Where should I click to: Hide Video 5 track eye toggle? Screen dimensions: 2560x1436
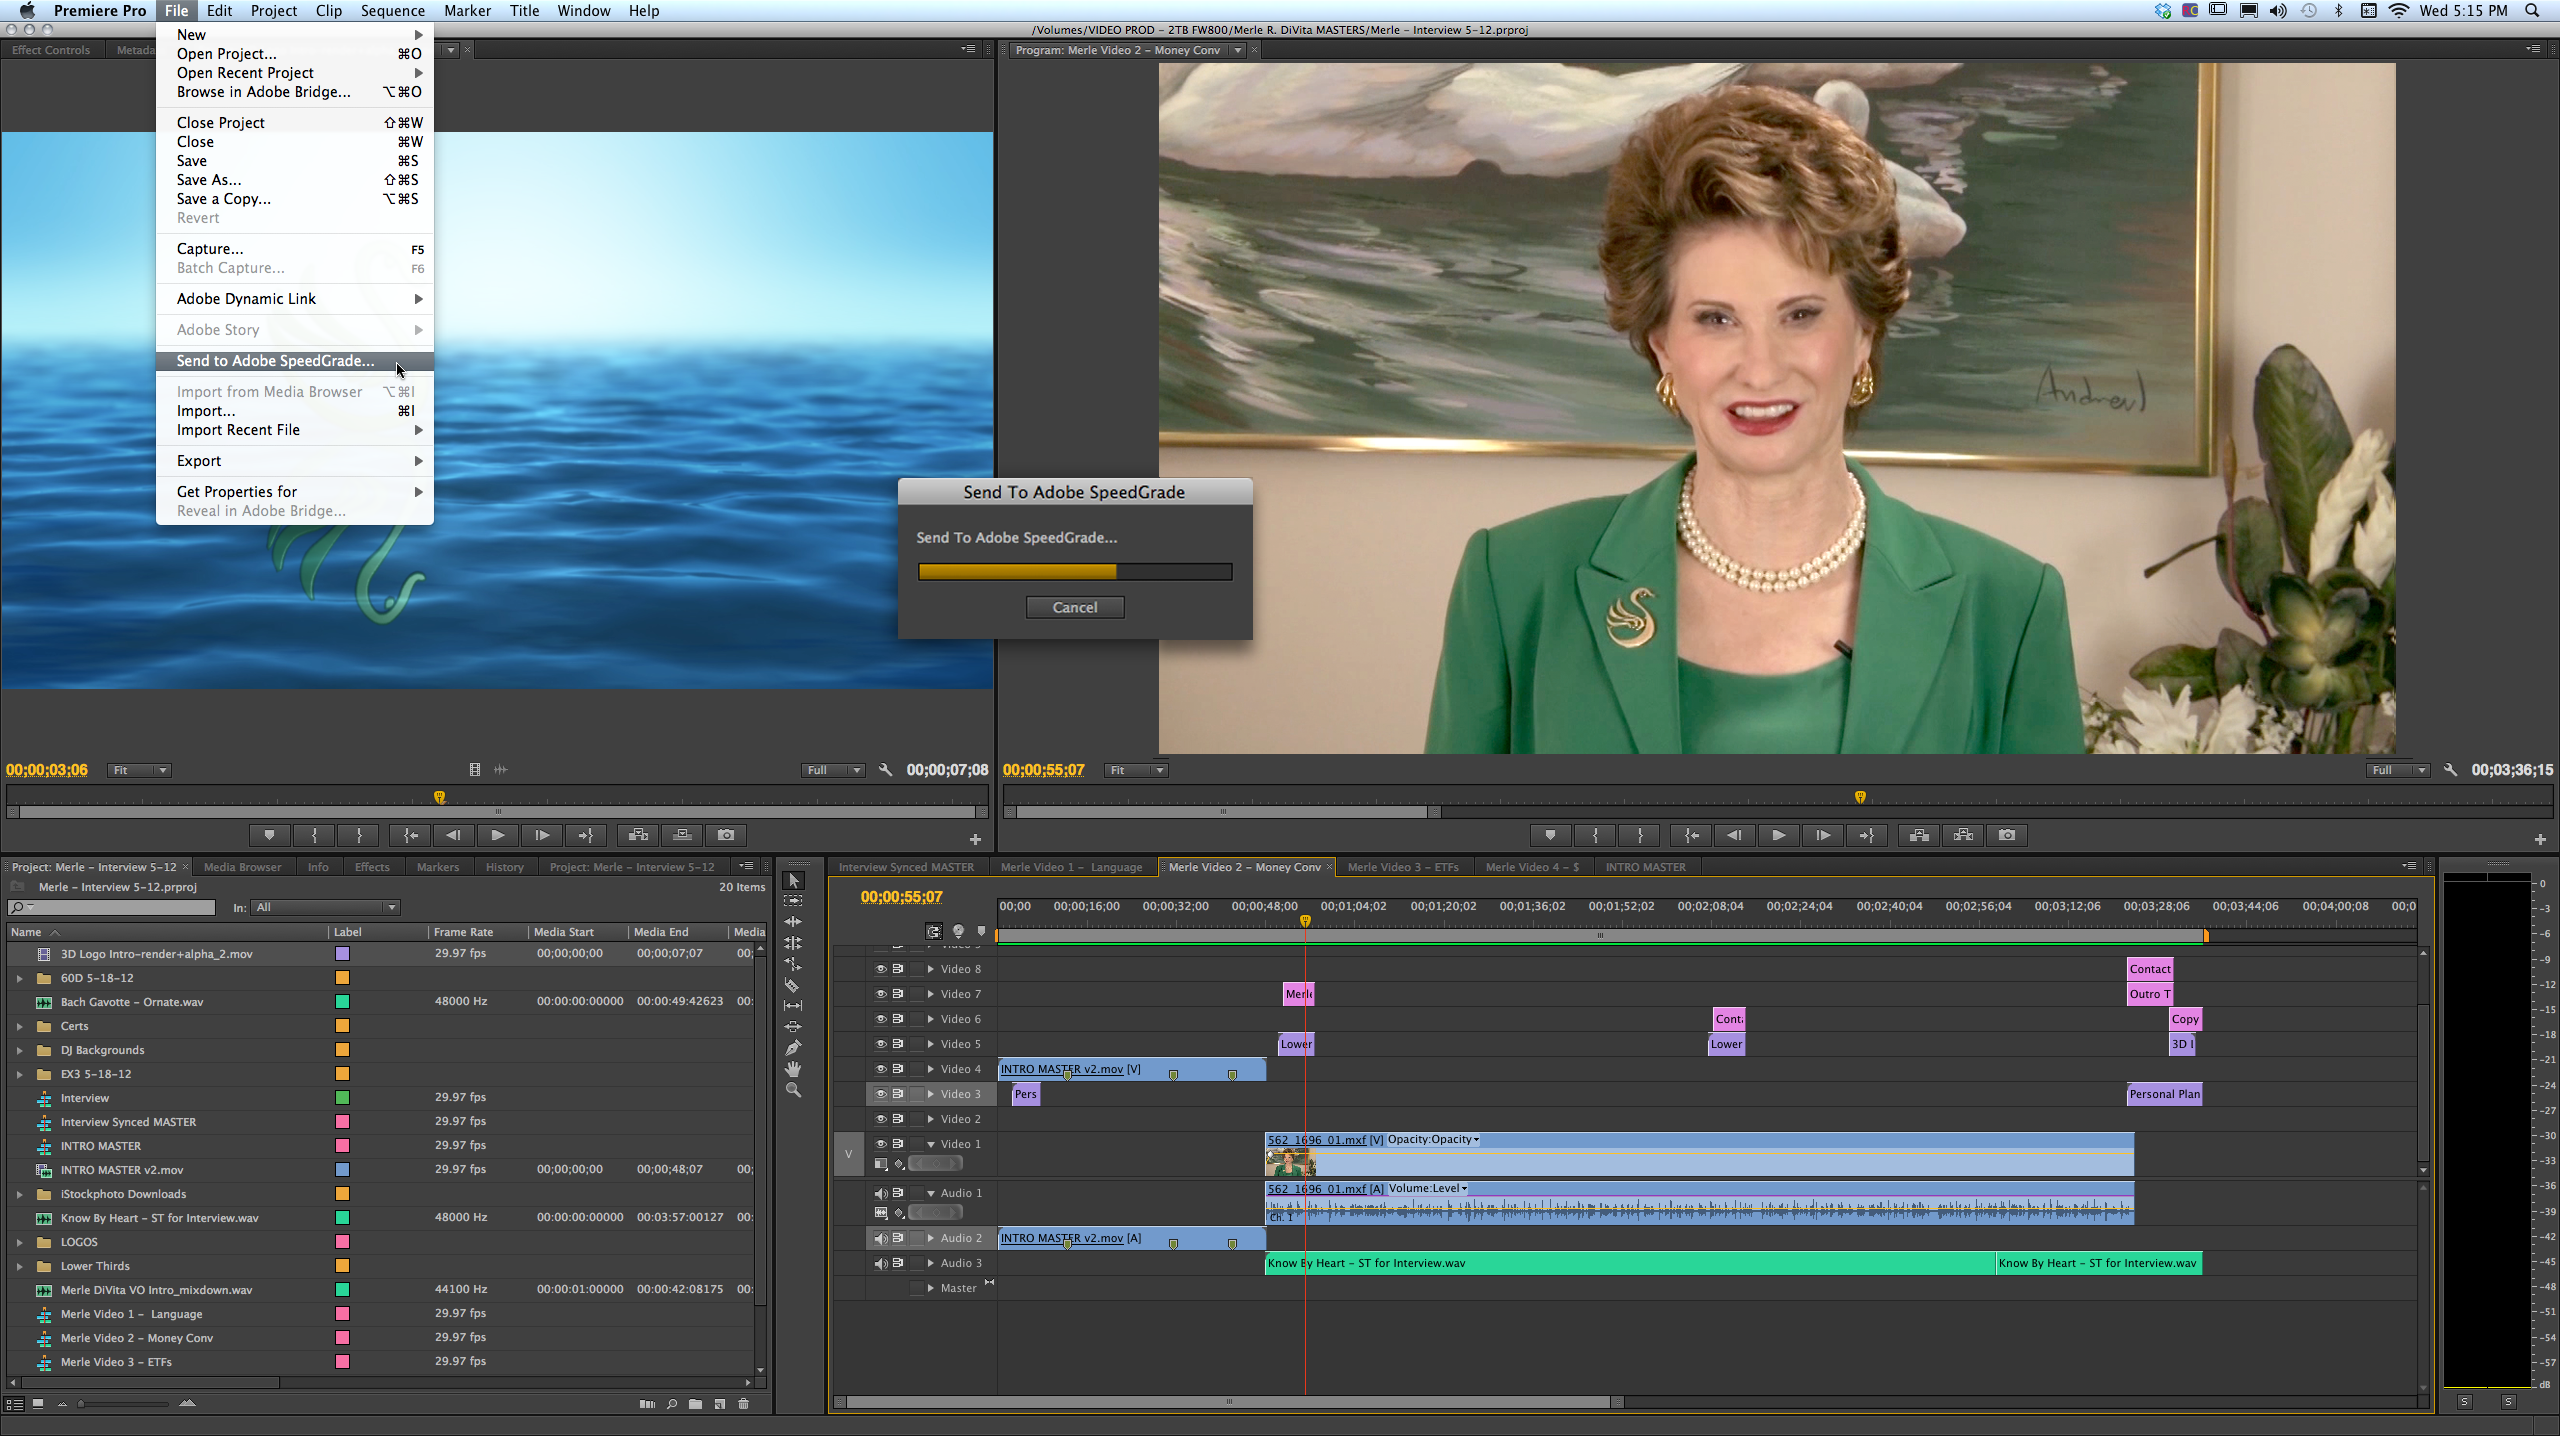(881, 1044)
